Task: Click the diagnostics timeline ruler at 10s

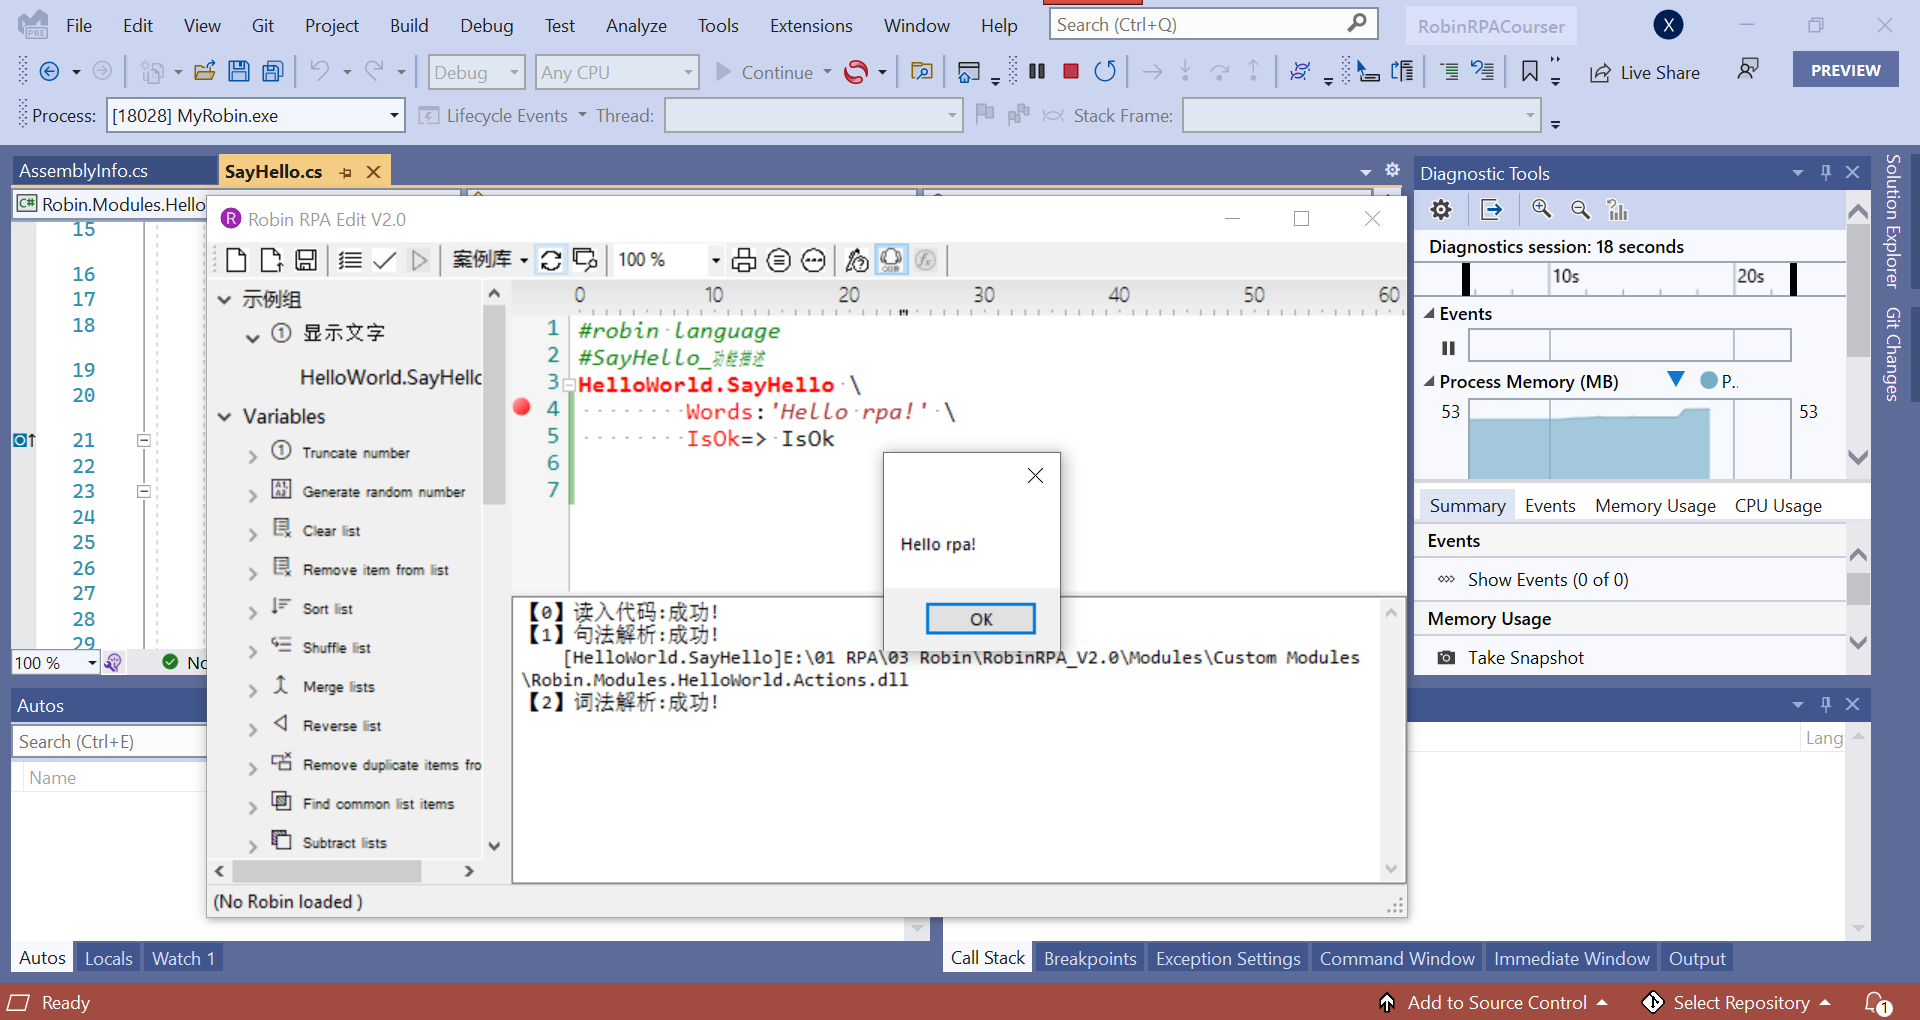Action: pyautogui.click(x=1565, y=276)
